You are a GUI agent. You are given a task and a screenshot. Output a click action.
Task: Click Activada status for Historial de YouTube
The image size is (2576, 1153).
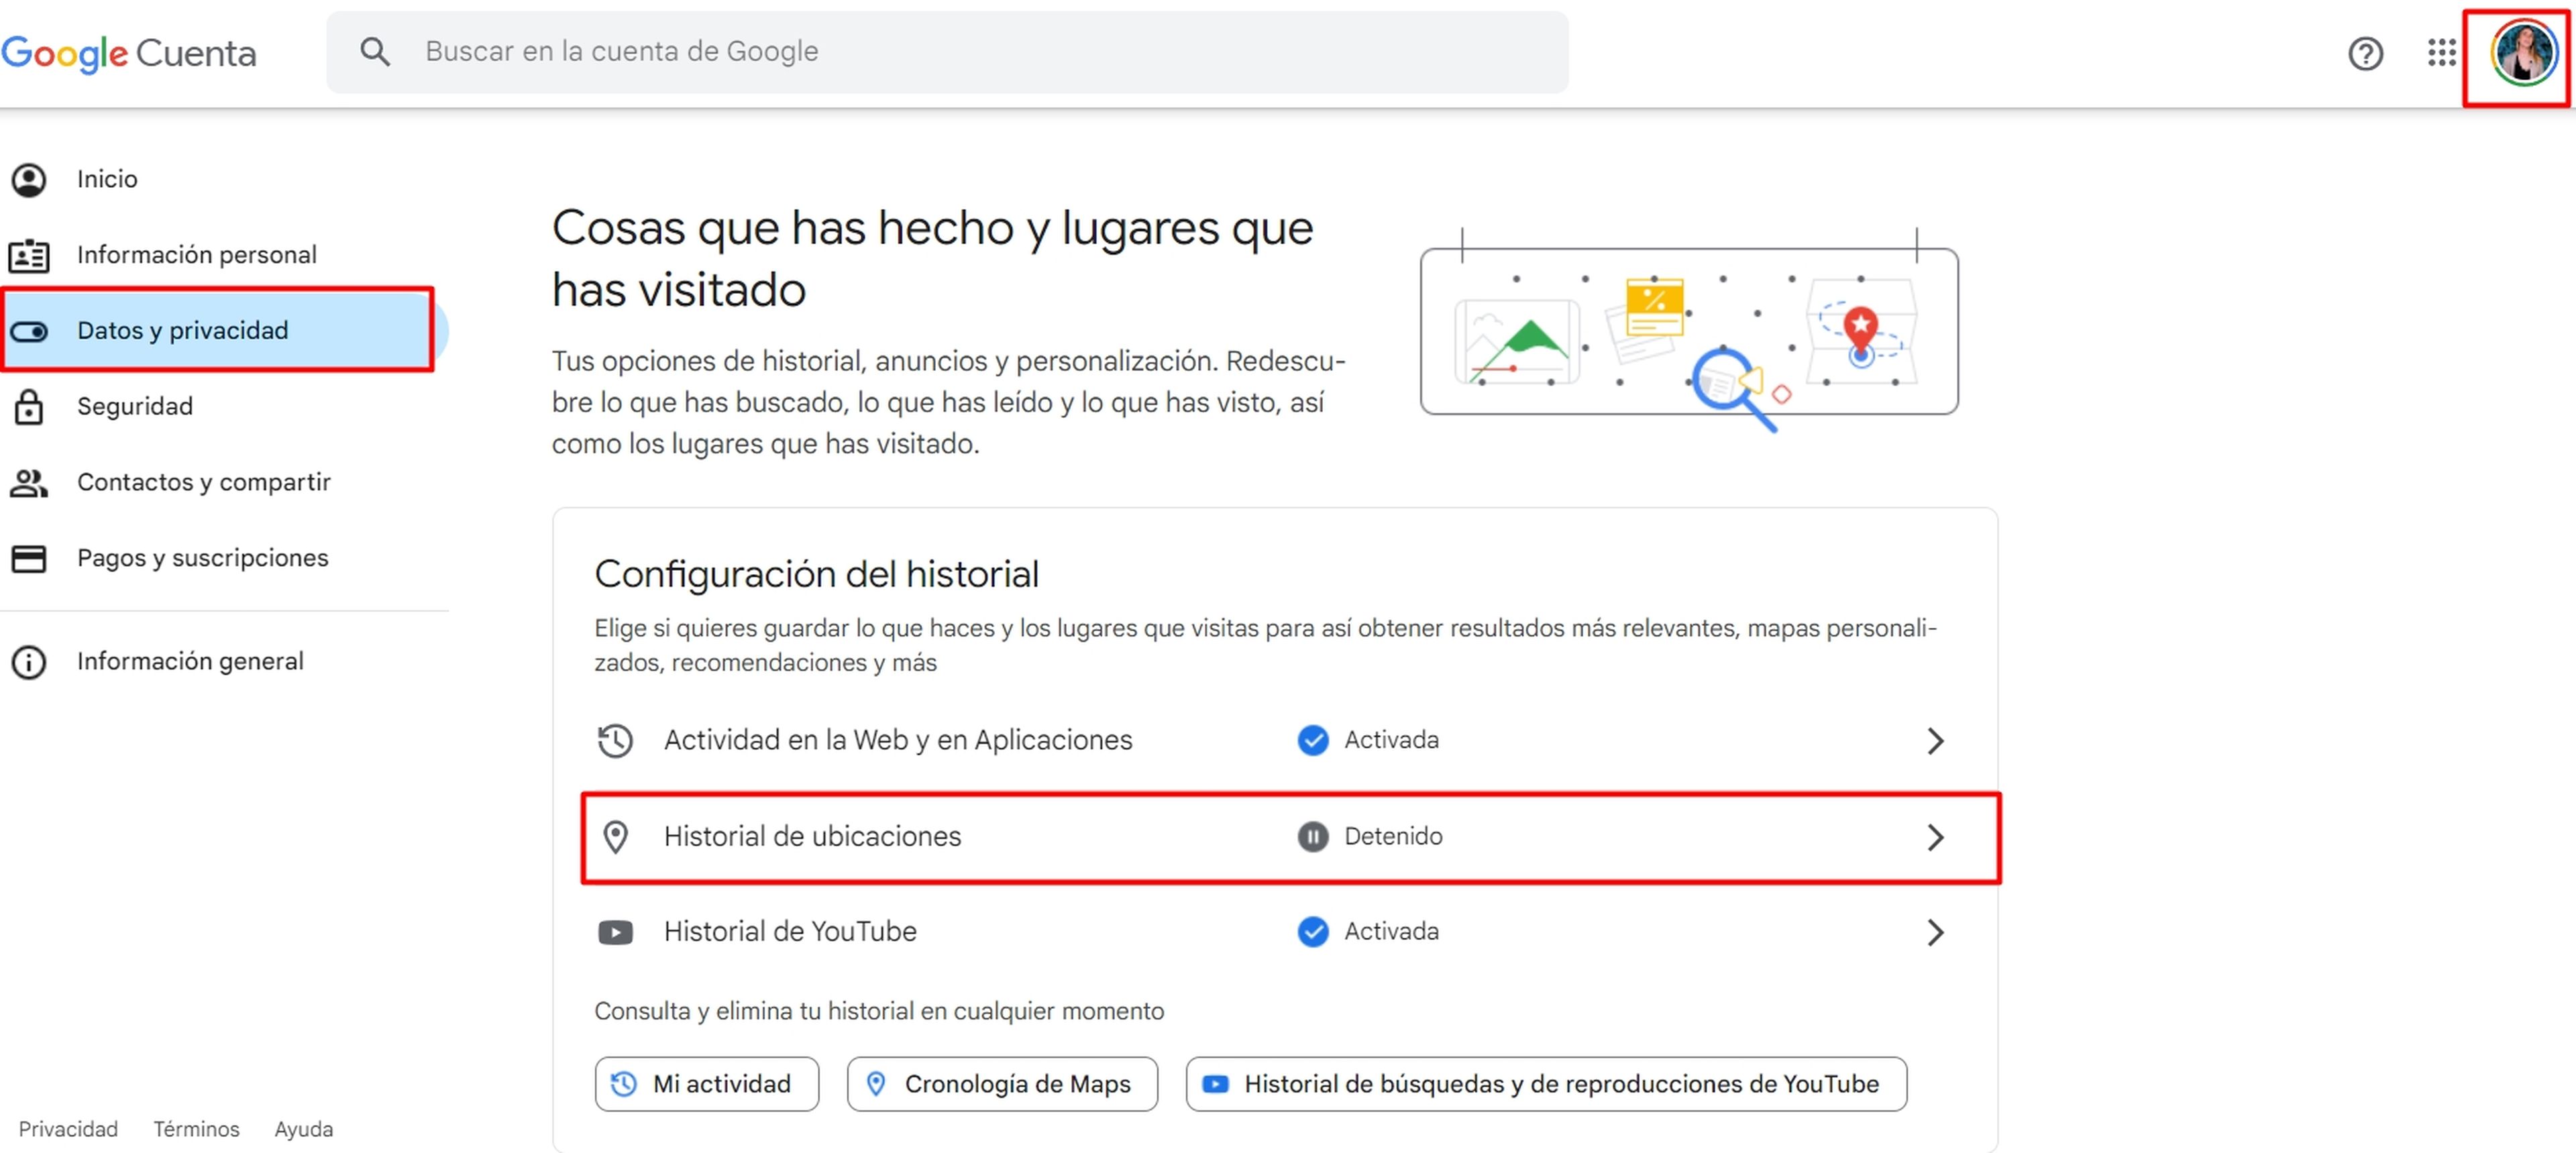(x=1391, y=932)
